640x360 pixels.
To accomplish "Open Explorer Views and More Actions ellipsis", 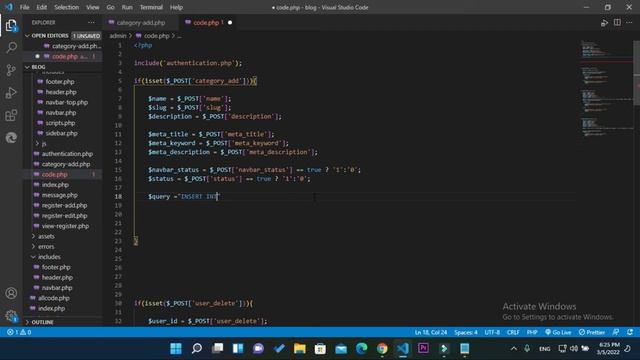I will [91, 22].
